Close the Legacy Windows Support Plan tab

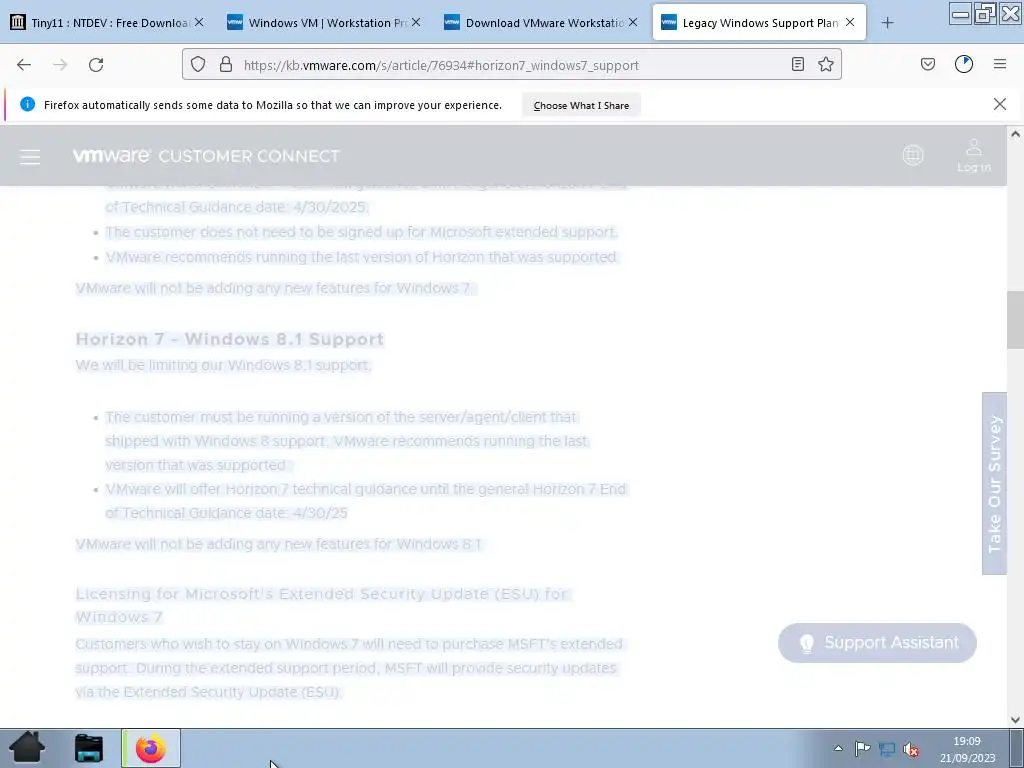click(x=850, y=22)
